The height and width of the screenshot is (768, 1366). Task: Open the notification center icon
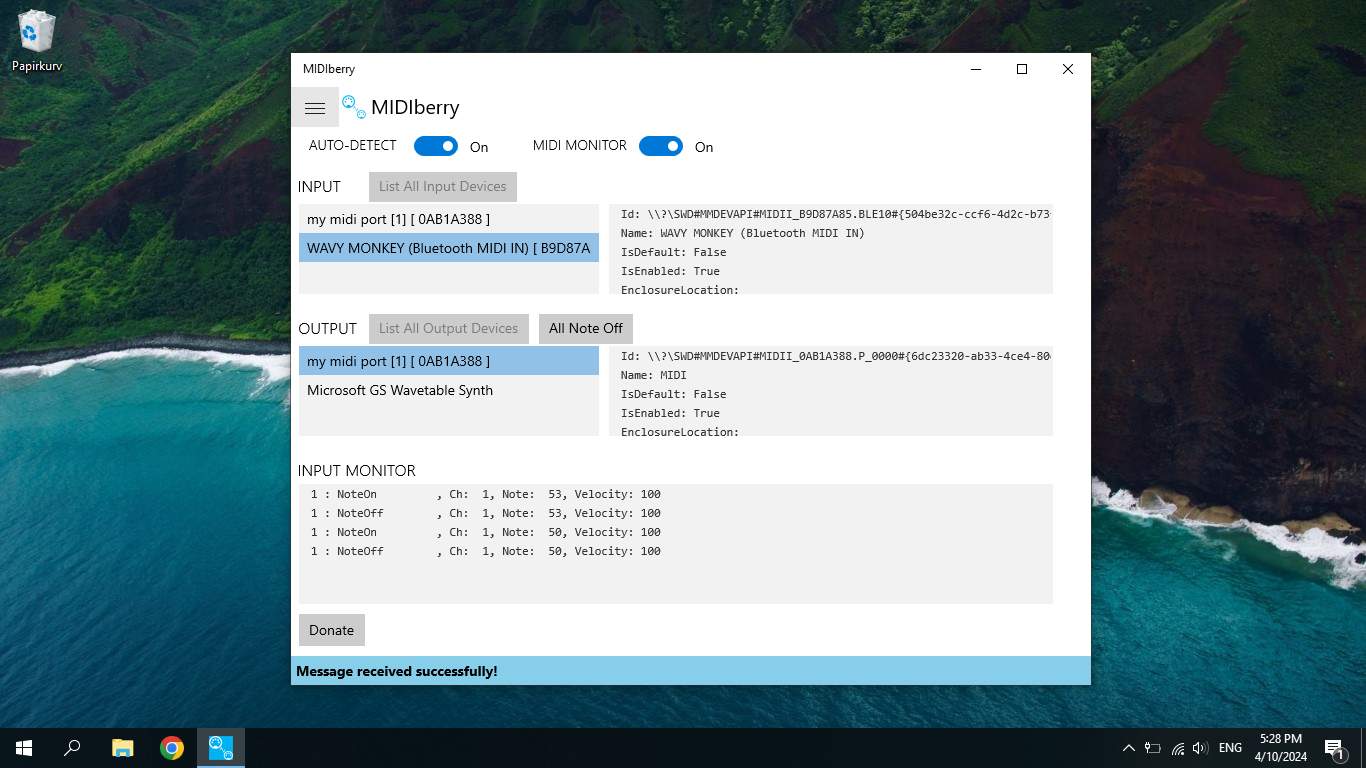click(1334, 748)
